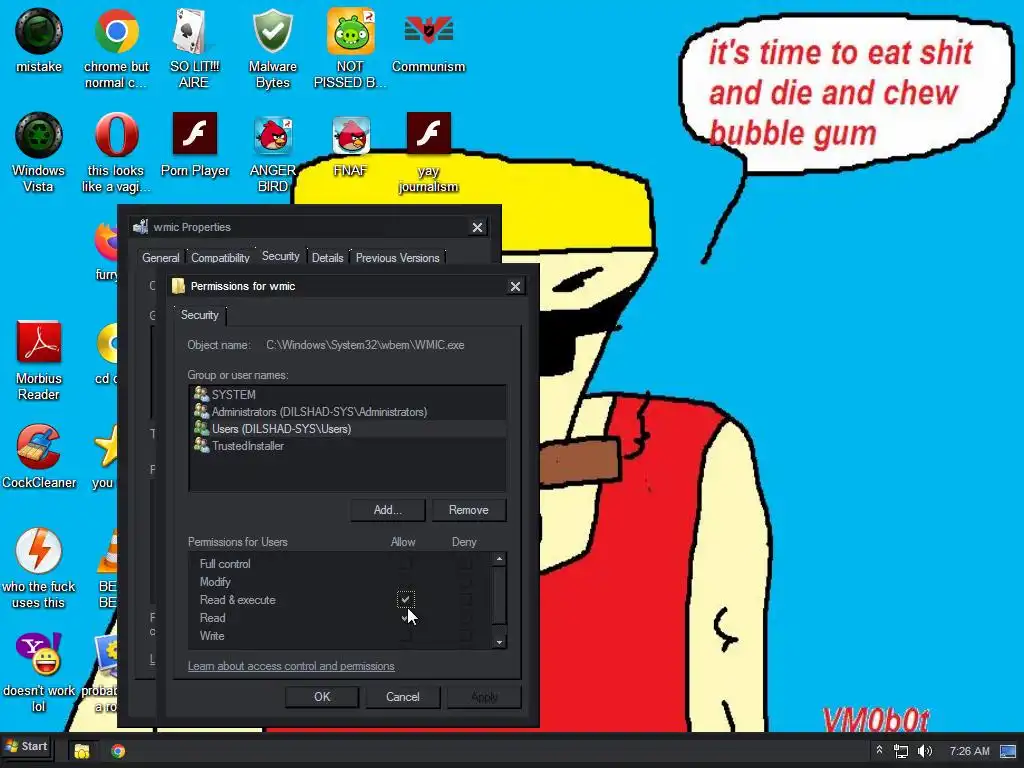
Task: Click the Add... button
Action: click(x=388, y=510)
